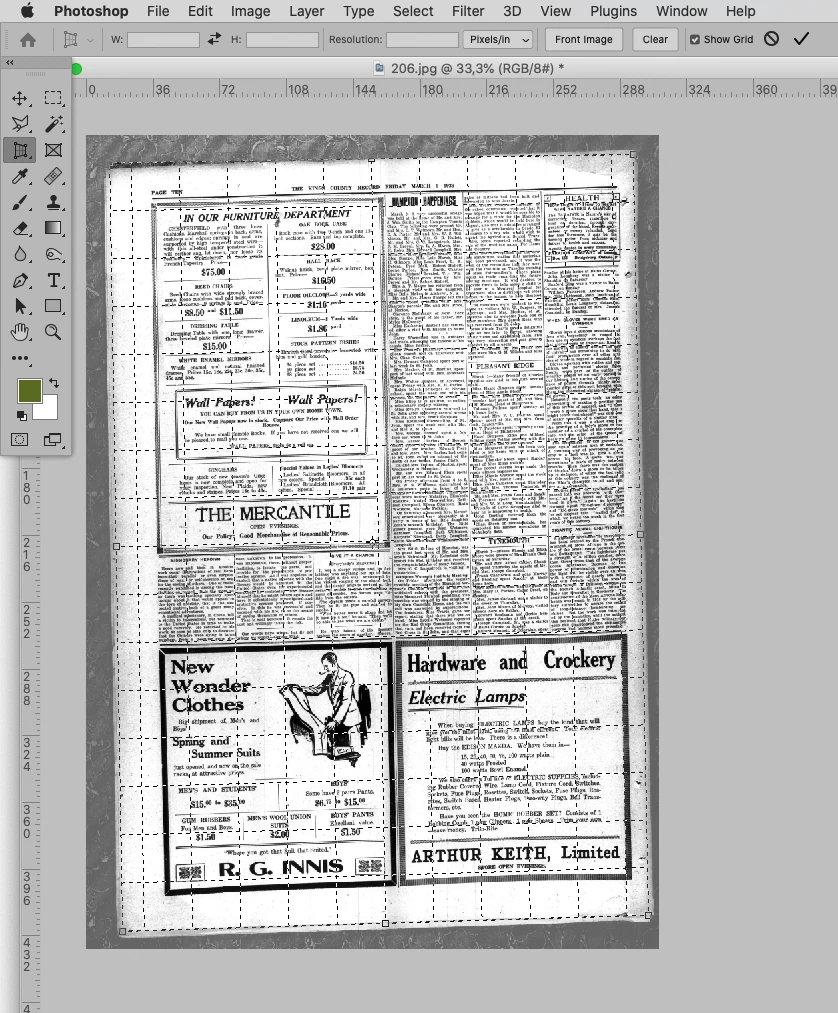
Task: Select the Magic Wand tool
Action: (53, 124)
